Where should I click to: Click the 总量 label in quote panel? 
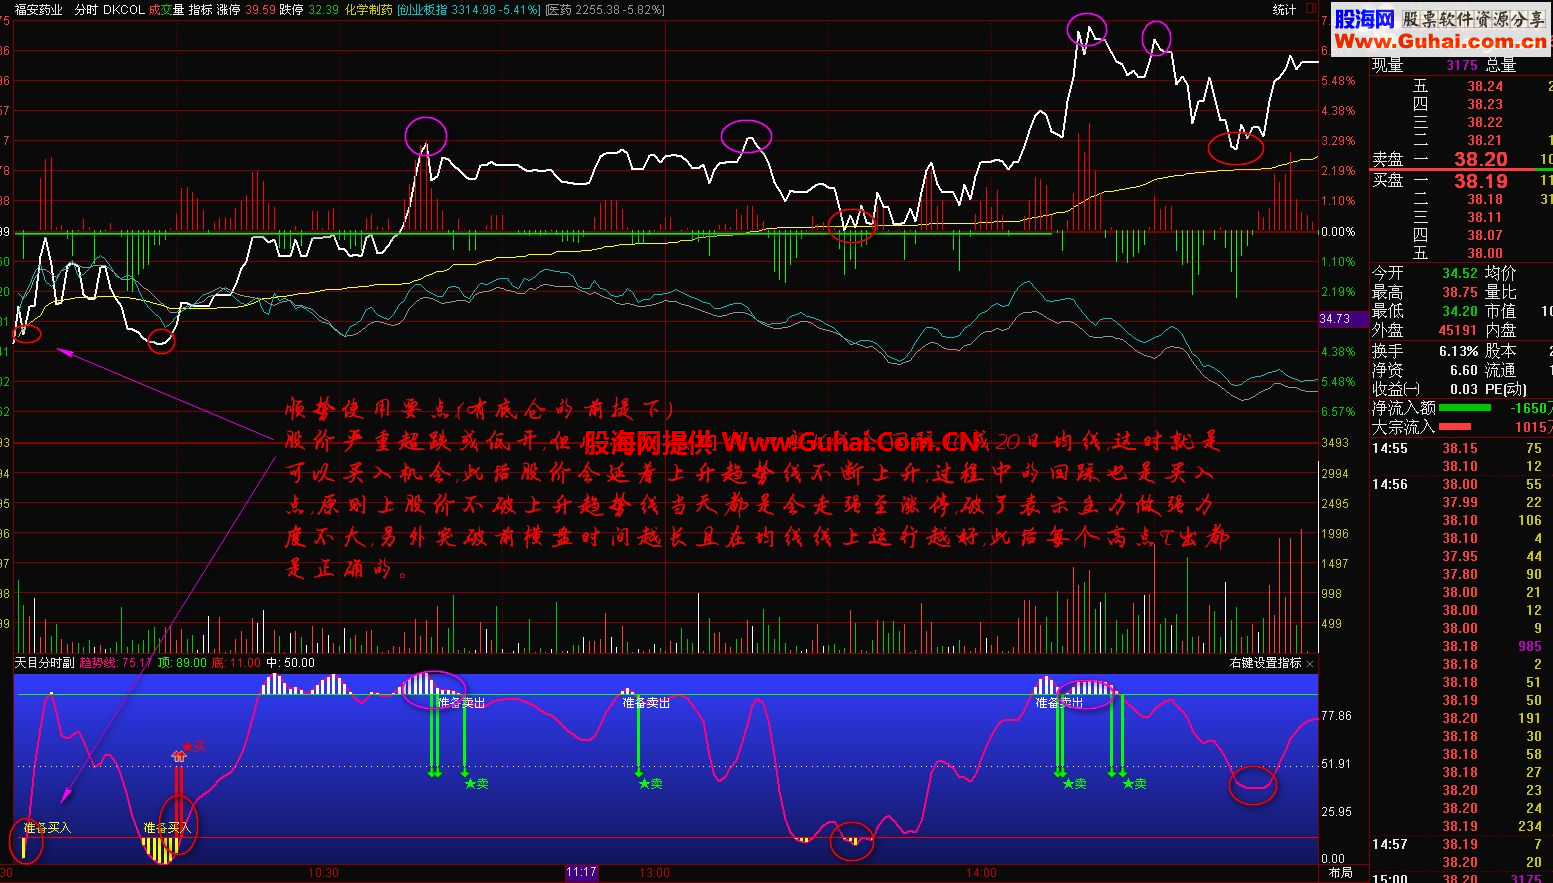click(x=1501, y=65)
